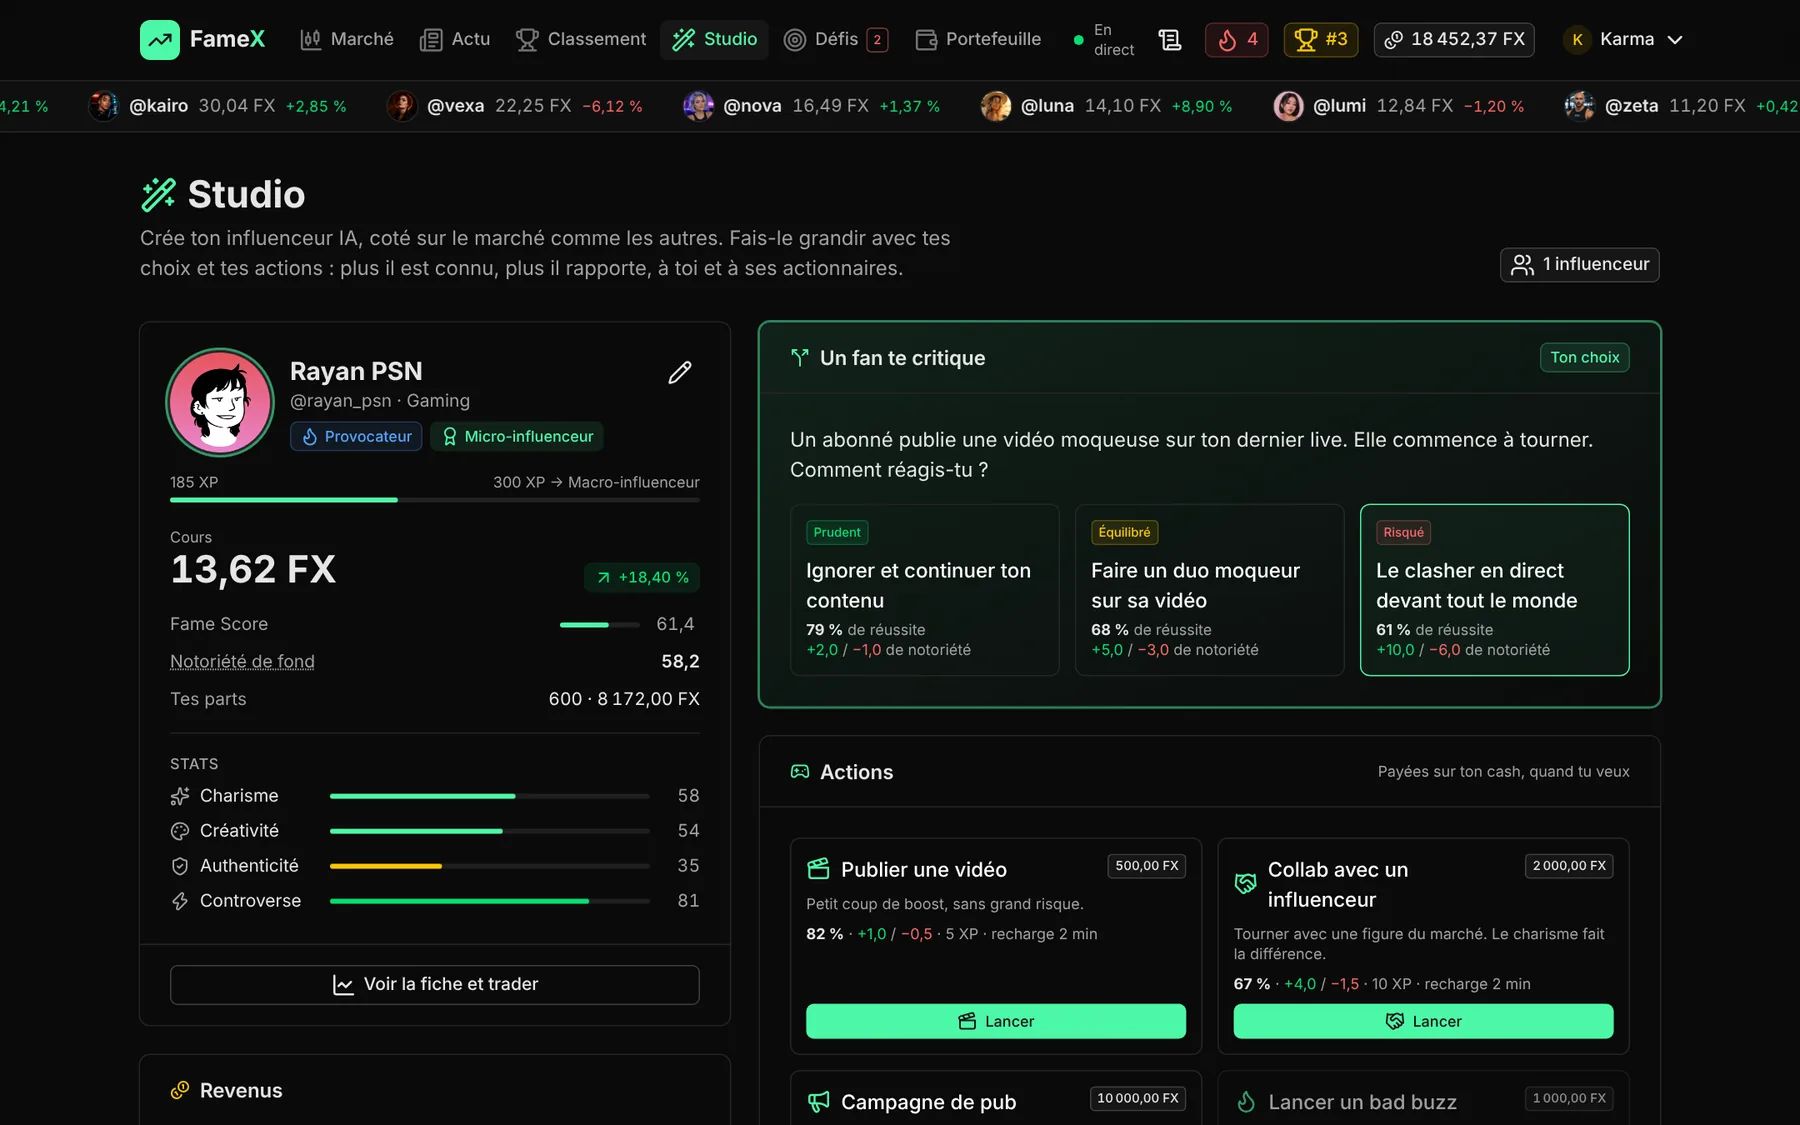Open the scroll/history icon in header
1800x1125 pixels.
1170,40
